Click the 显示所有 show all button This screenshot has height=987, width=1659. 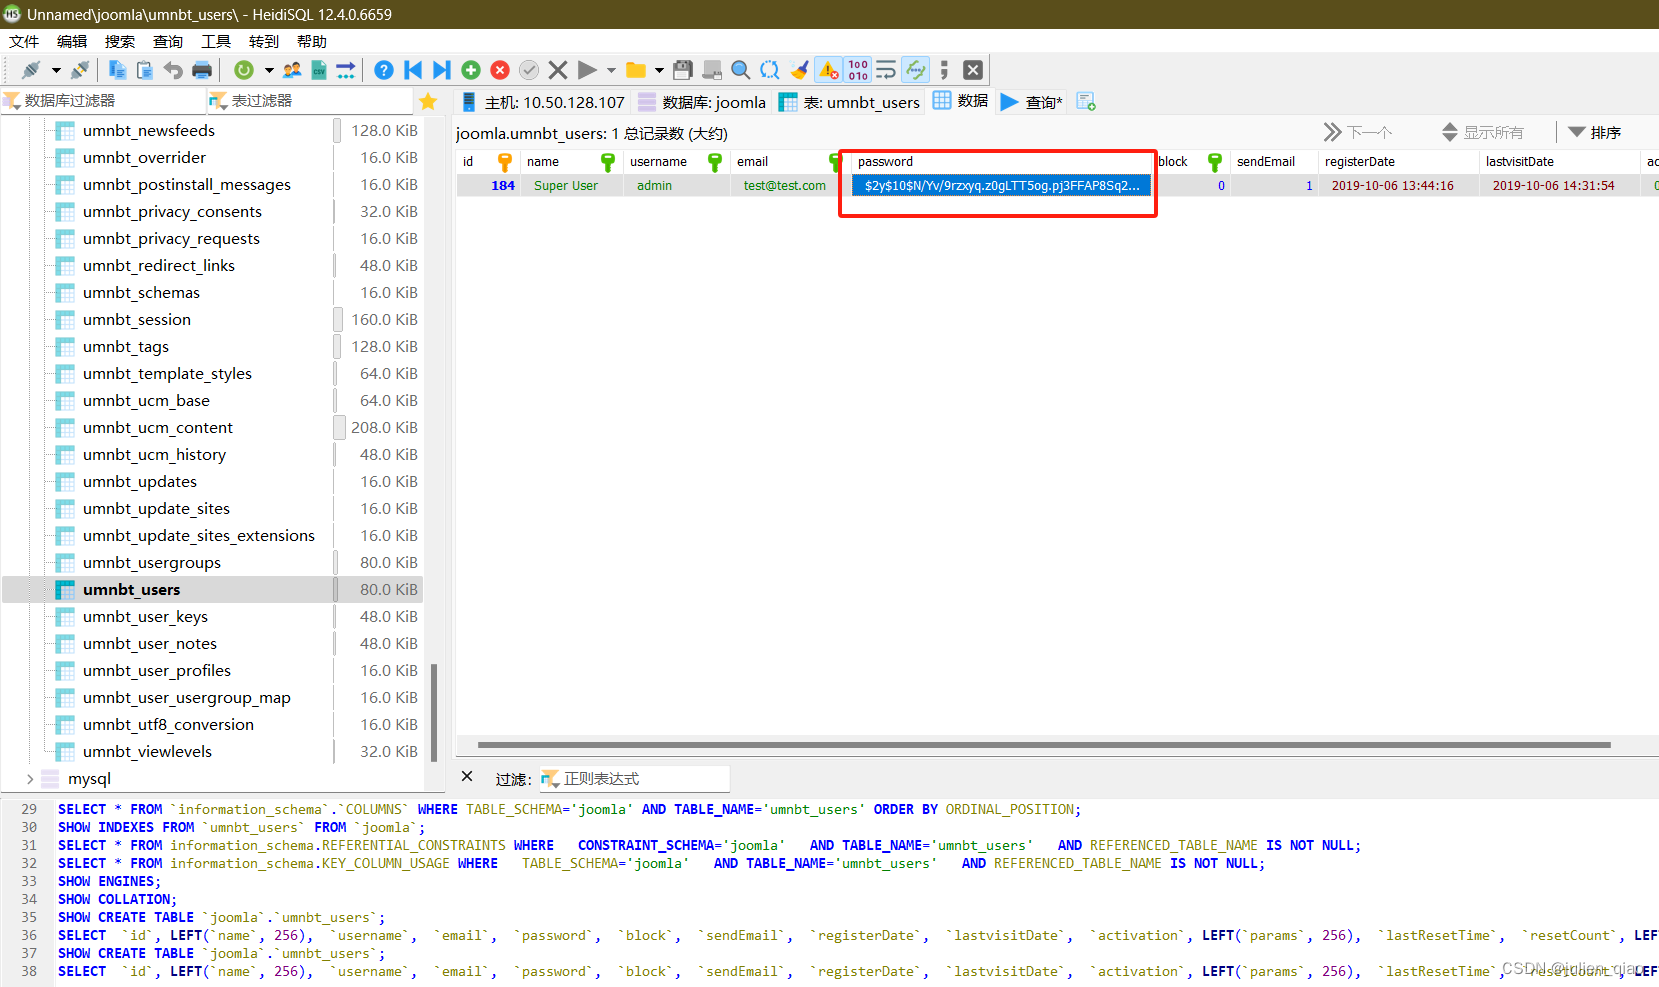click(x=1483, y=133)
